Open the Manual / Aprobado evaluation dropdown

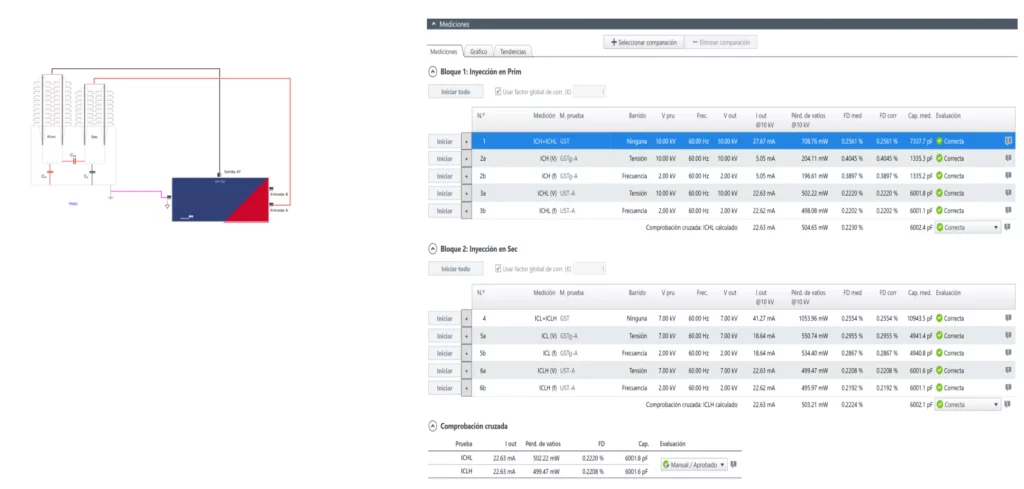[x=694, y=464]
